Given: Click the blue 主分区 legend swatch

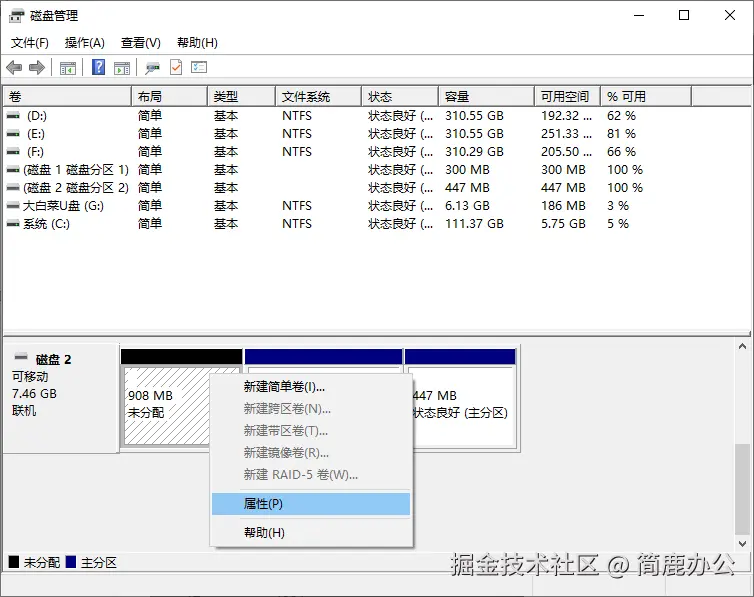Looking at the screenshot, I should pyautogui.click(x=71, y=562).
